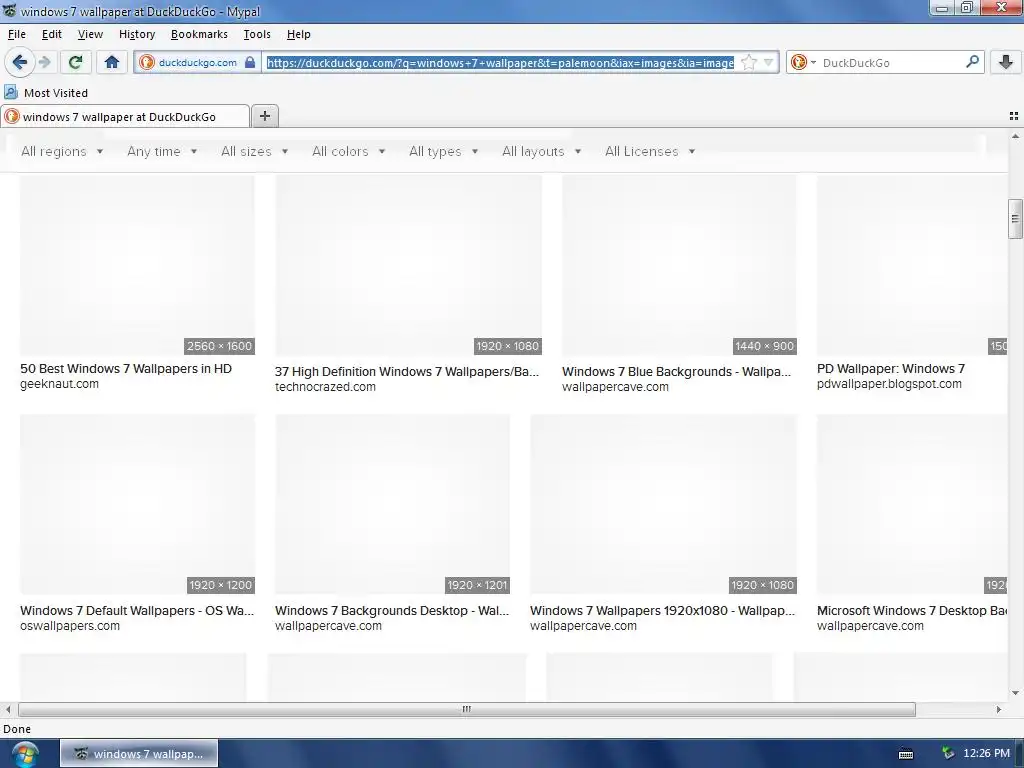Click the horizontal scrollbar right arrow
The width and height of the screenshot is (1024, 768).
[999, 709]
